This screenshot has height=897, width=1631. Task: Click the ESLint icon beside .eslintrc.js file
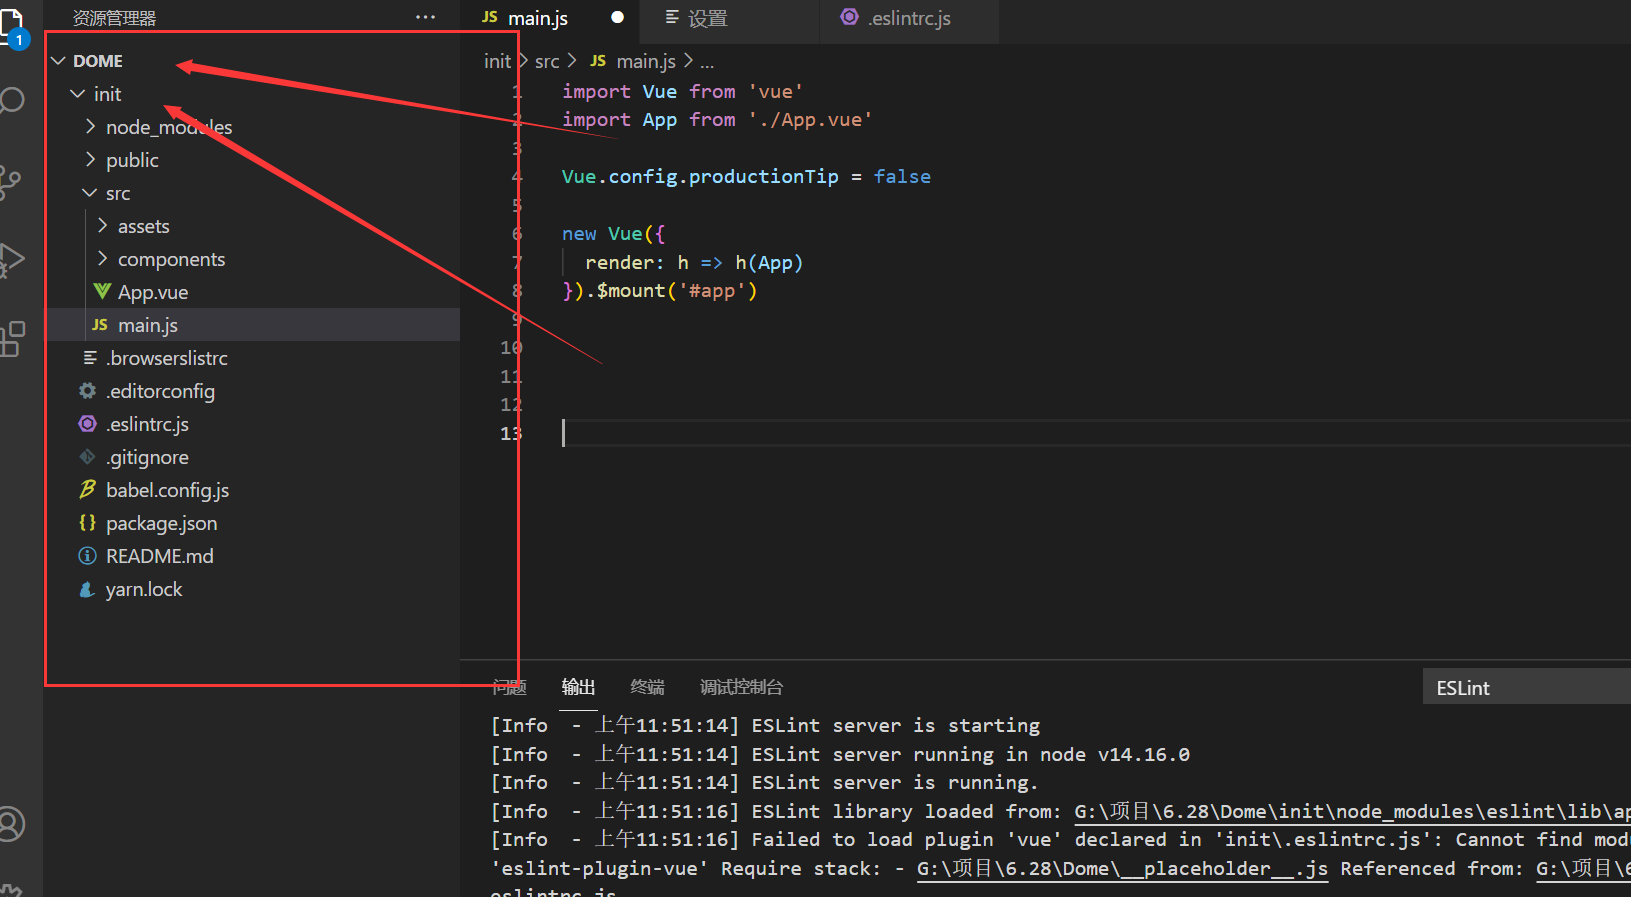click(87, 424)
